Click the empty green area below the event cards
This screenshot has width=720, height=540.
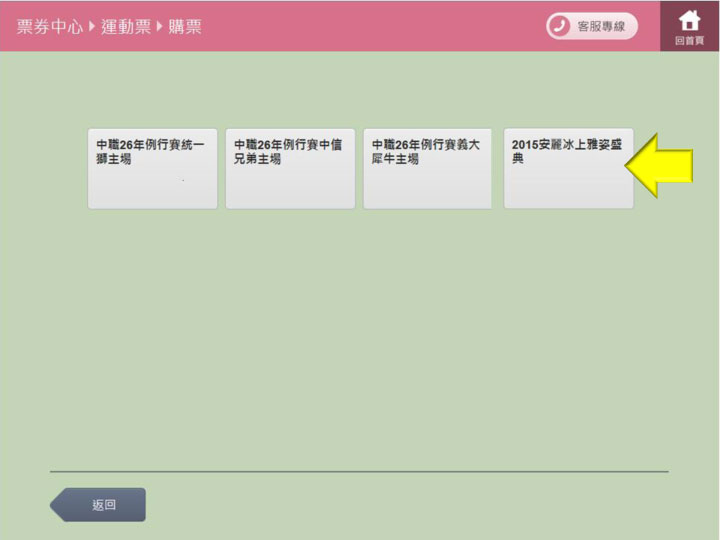[x=360, y=330]
